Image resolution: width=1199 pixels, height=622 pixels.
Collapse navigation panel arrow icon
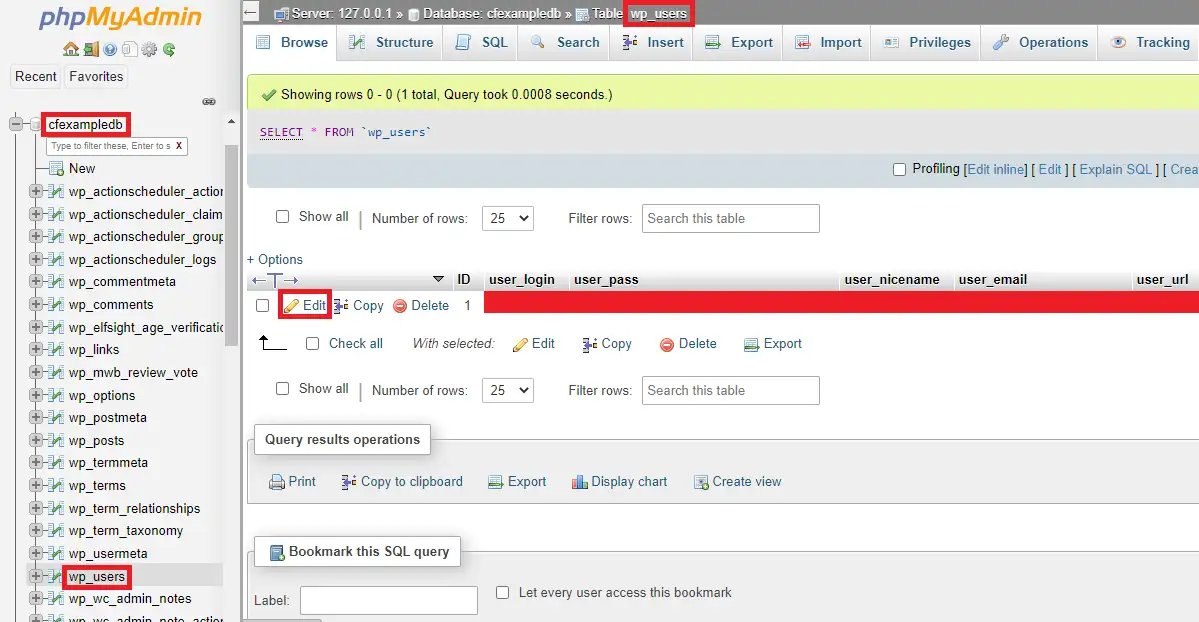(x=252, y=12)
